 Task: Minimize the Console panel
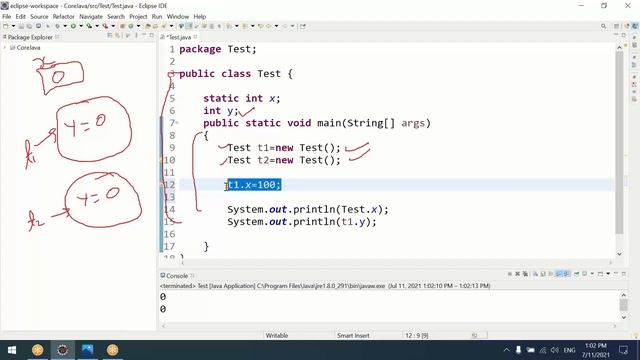[616, 274]
